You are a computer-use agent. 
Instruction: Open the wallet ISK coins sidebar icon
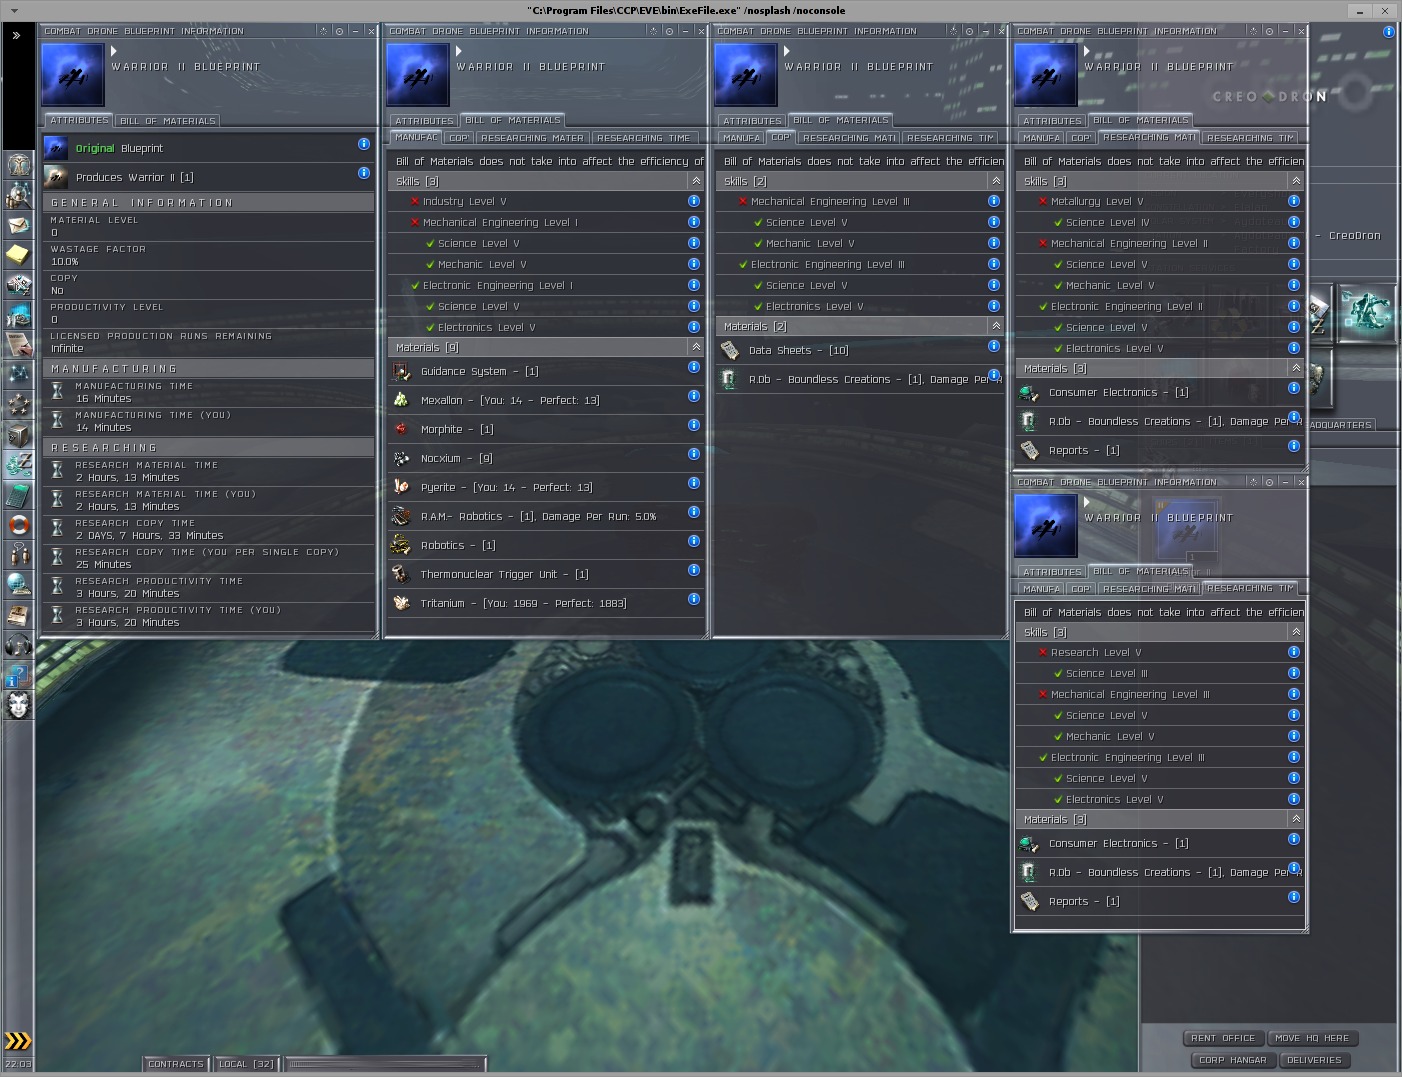(x=19, y=464)
